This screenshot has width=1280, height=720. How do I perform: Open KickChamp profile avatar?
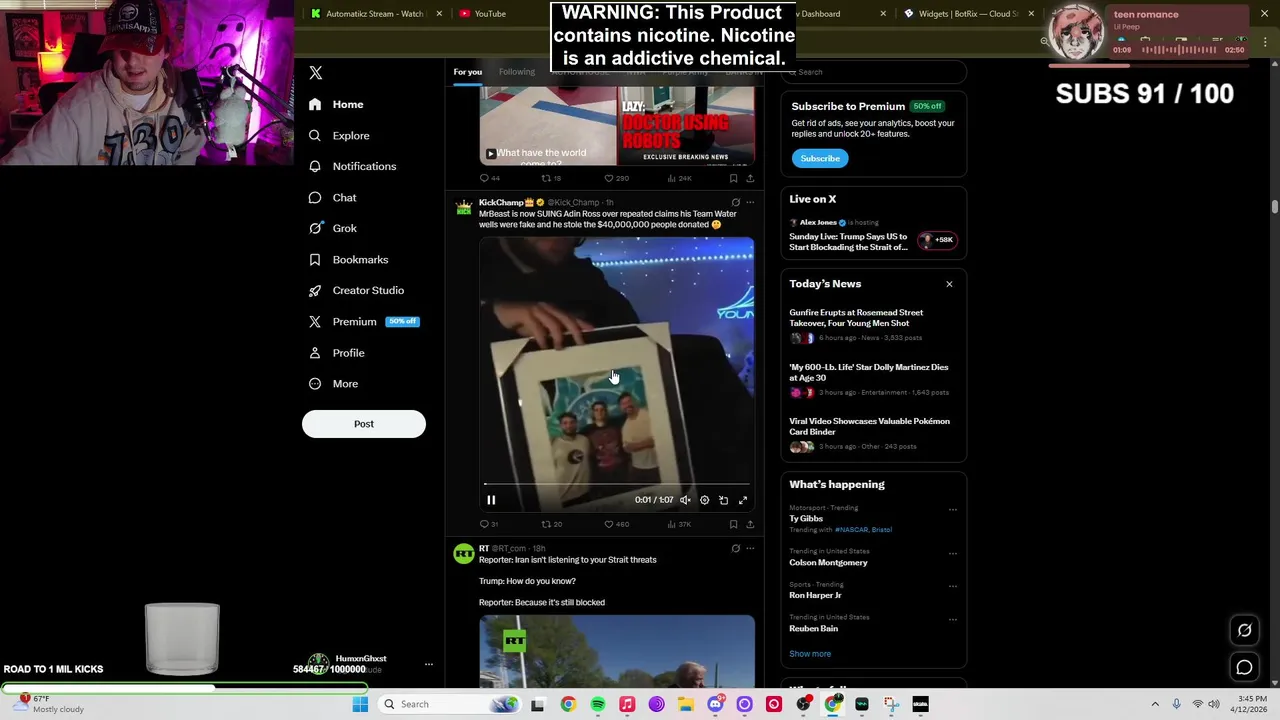pyautogui.click(x=464, y=208)
